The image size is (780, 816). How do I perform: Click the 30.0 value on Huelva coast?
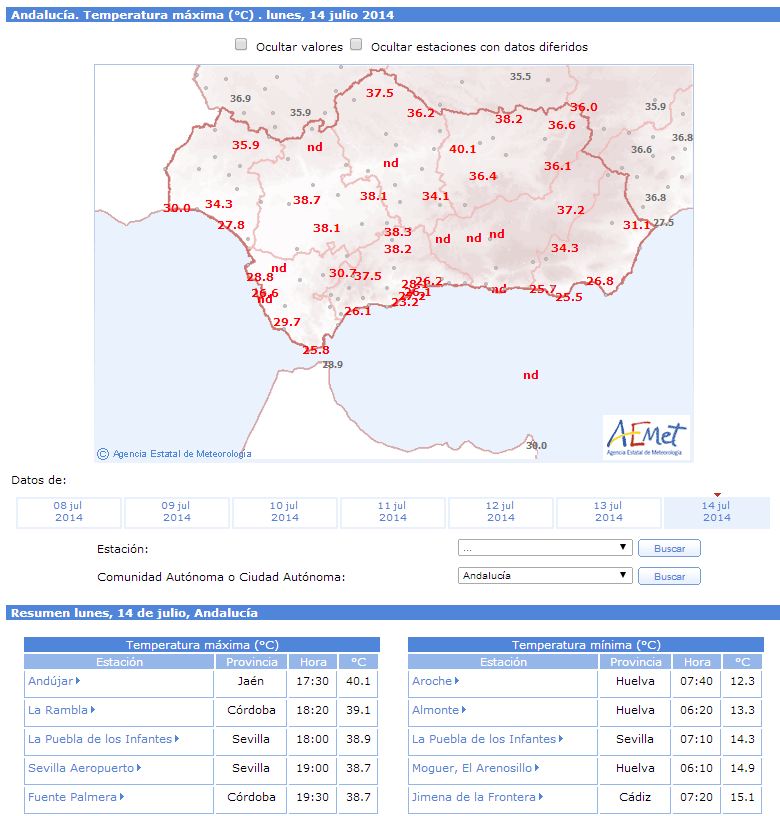[x=177, y=208]
